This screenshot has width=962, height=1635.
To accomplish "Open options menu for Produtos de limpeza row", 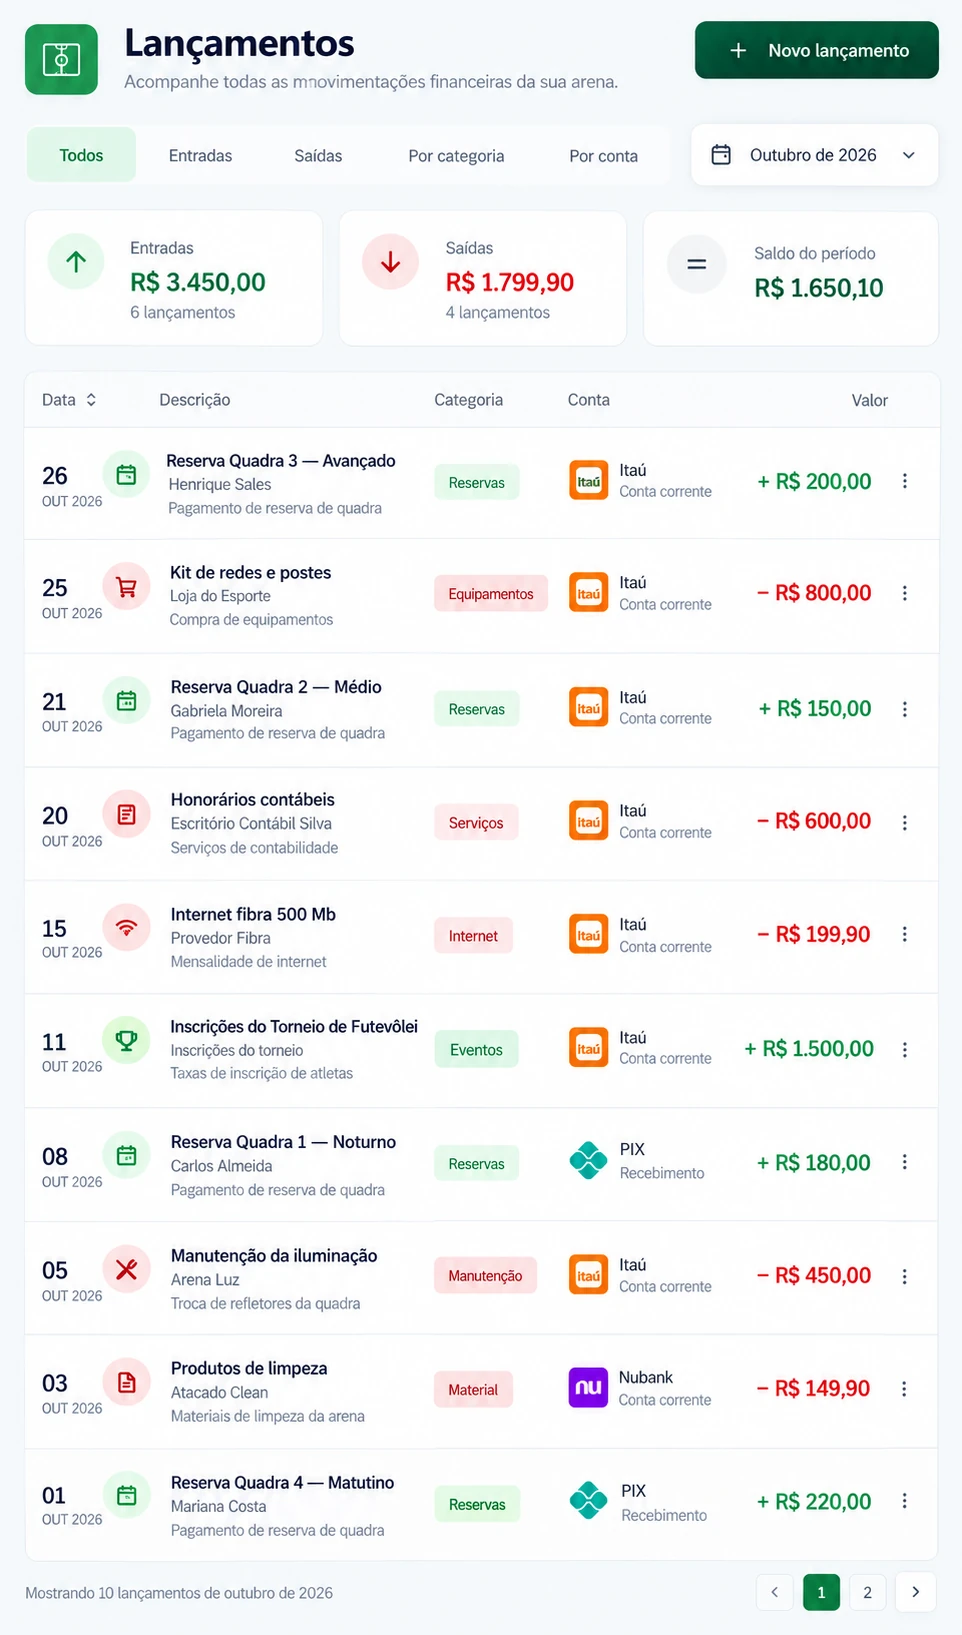I will click(904, 1389).
